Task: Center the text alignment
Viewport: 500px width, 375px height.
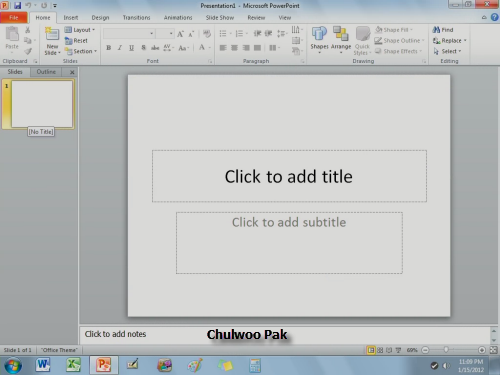Action: (x=234, y=48)
